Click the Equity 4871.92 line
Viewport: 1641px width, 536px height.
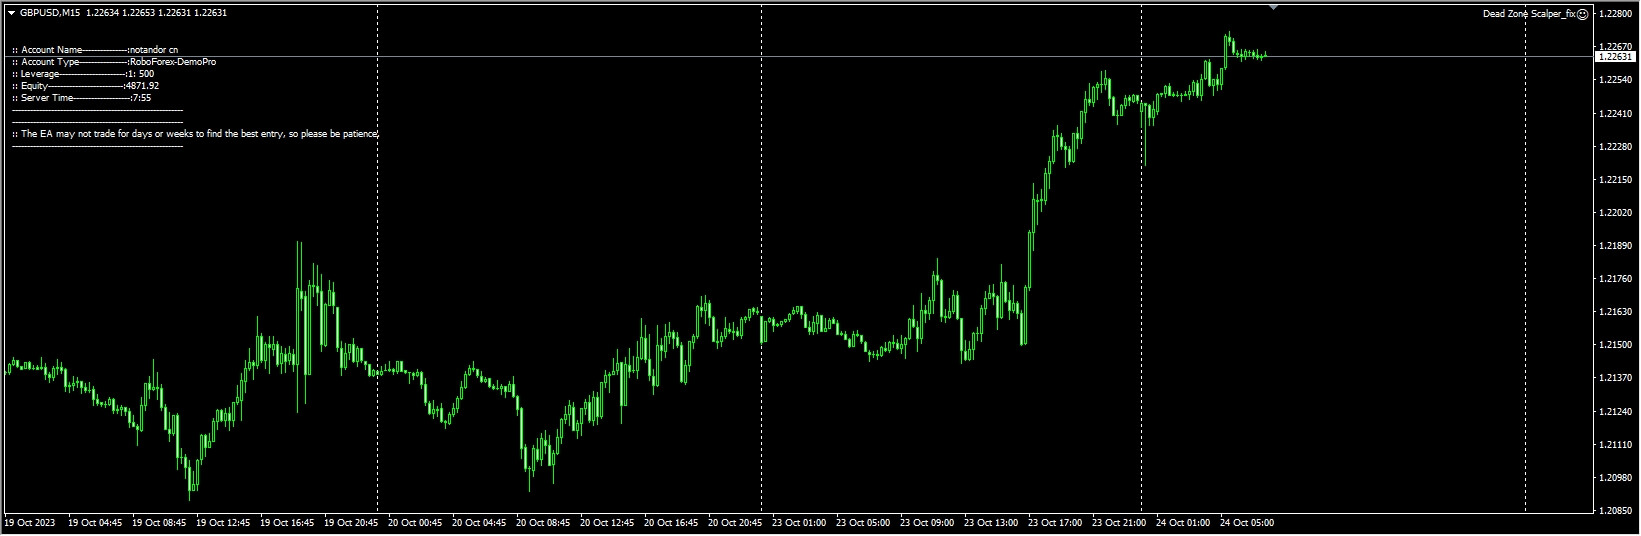pos(86,86)
